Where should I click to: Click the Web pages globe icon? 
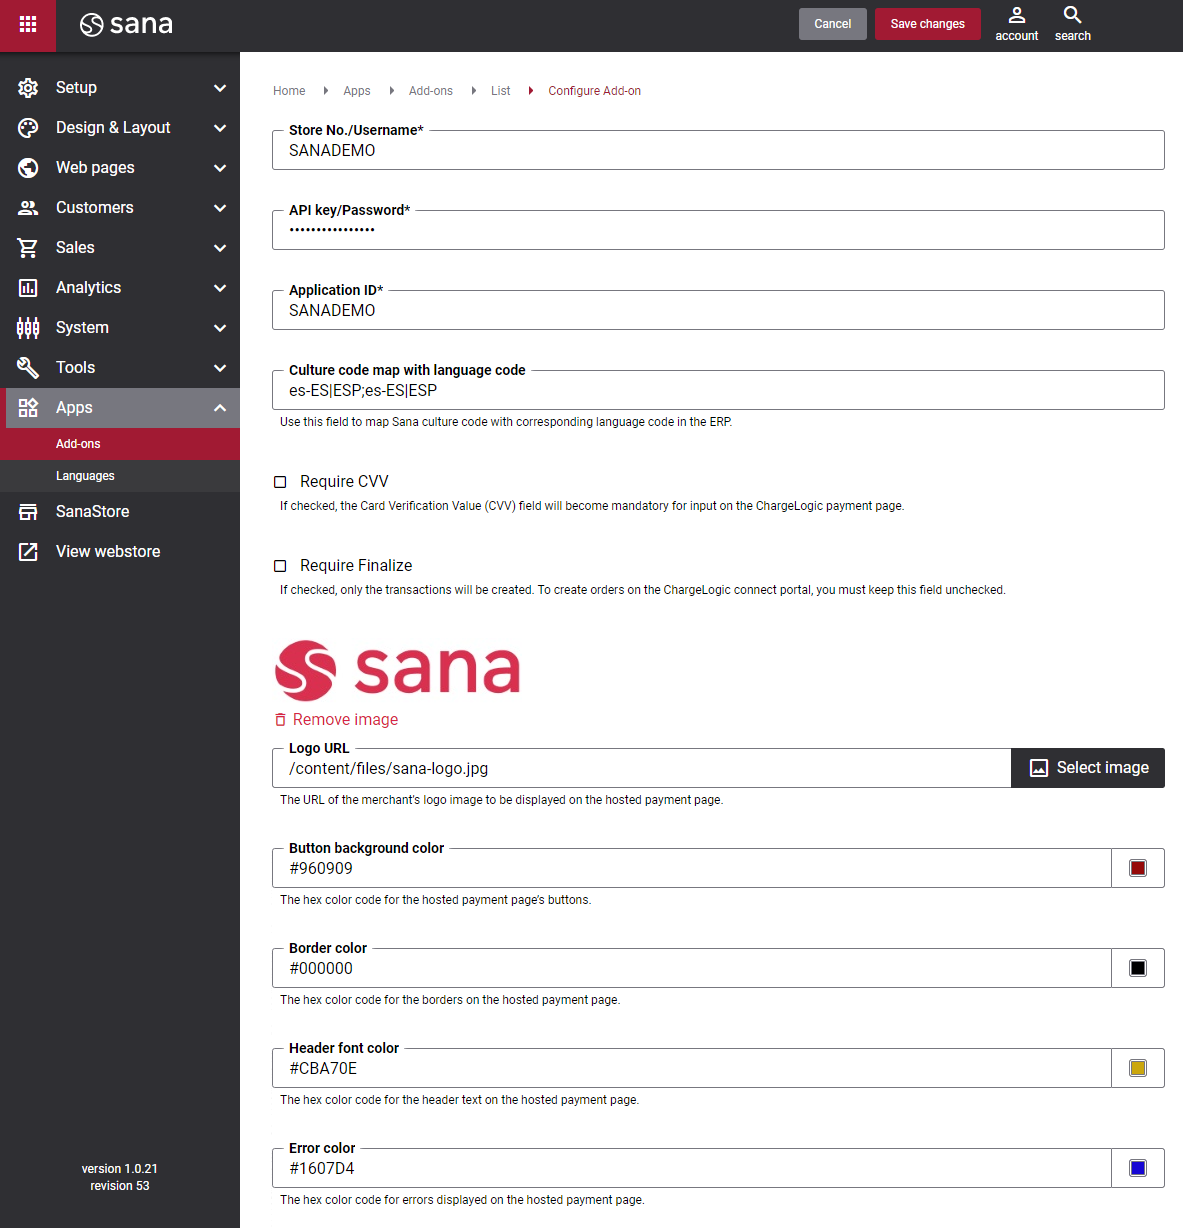point(28,168)
